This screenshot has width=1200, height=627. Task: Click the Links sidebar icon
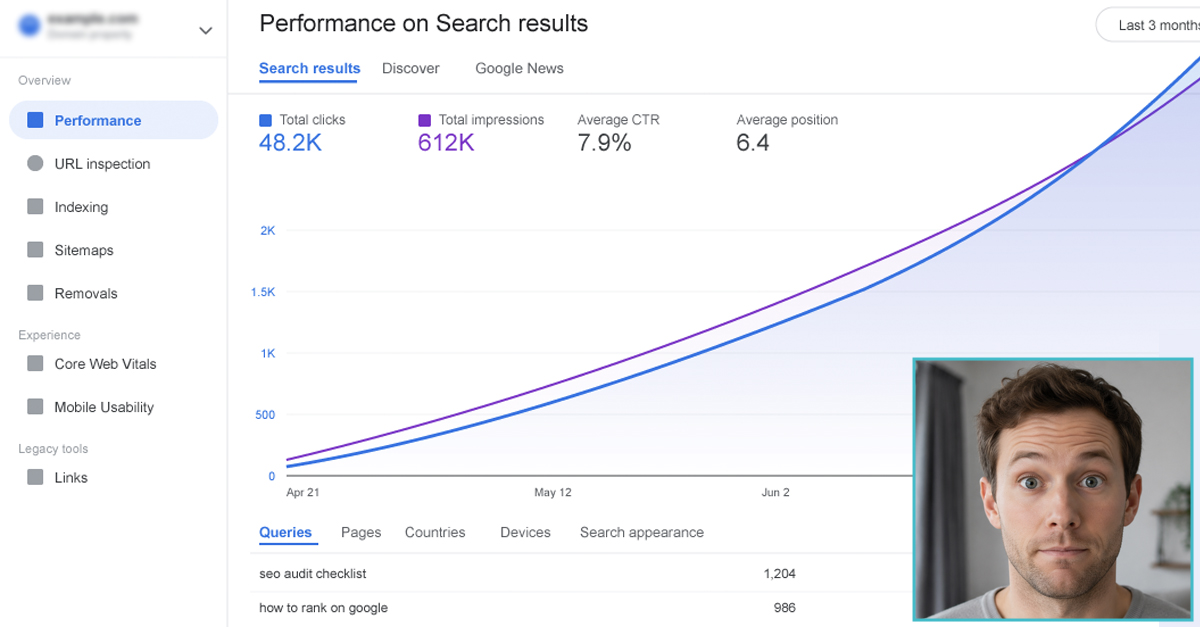[x=35, y=477]
